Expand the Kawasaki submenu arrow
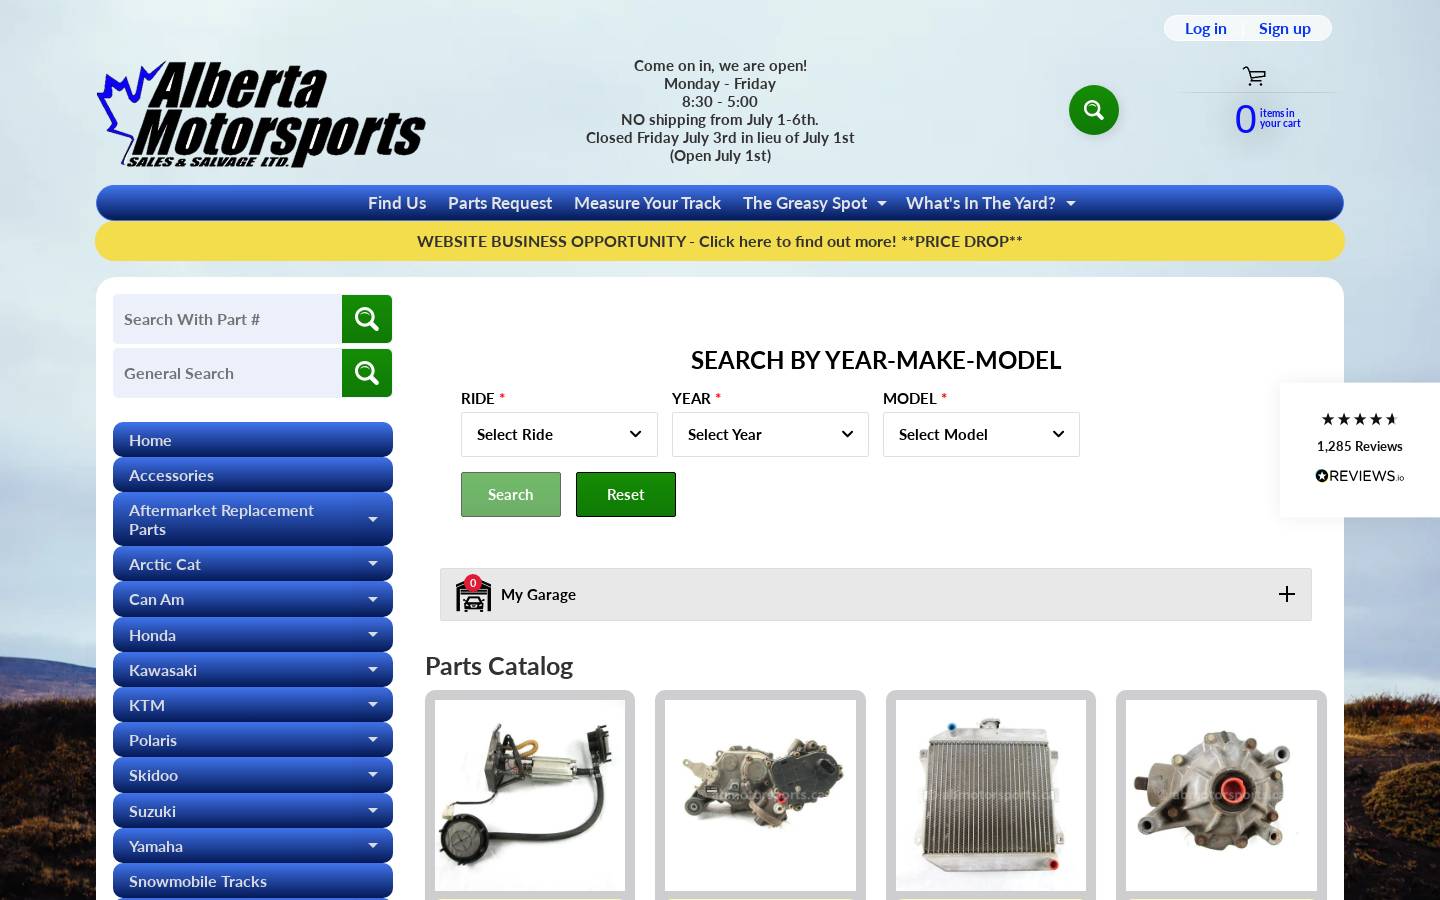This screenshot has height=900, width=1440. 373,670
